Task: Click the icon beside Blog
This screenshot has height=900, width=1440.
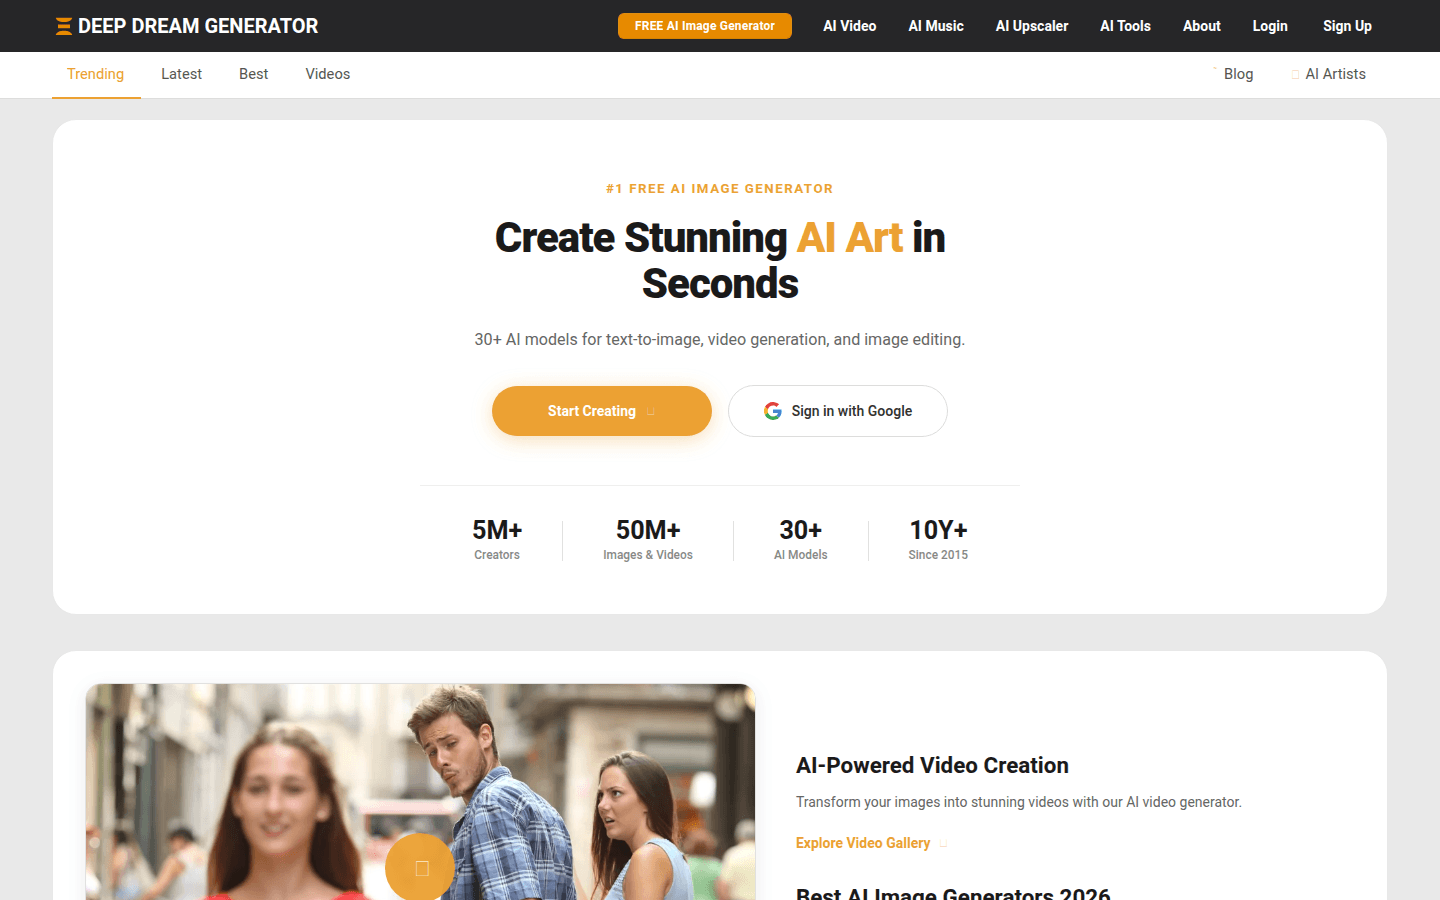Action: 1215,70
